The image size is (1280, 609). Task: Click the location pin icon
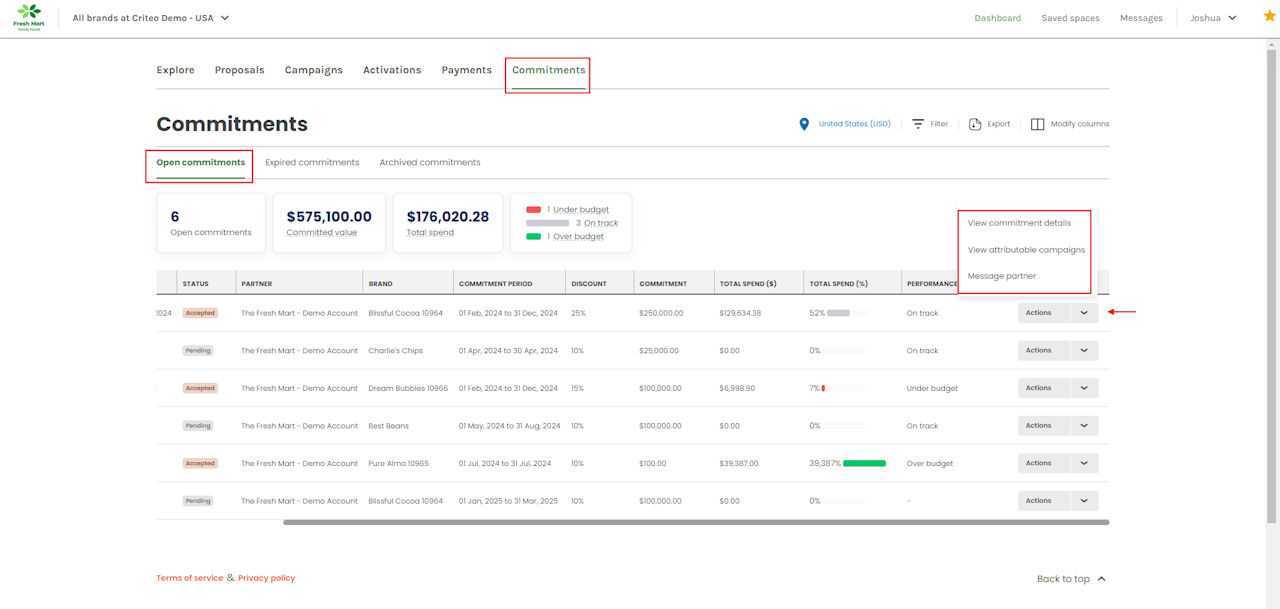coord(804,124)
